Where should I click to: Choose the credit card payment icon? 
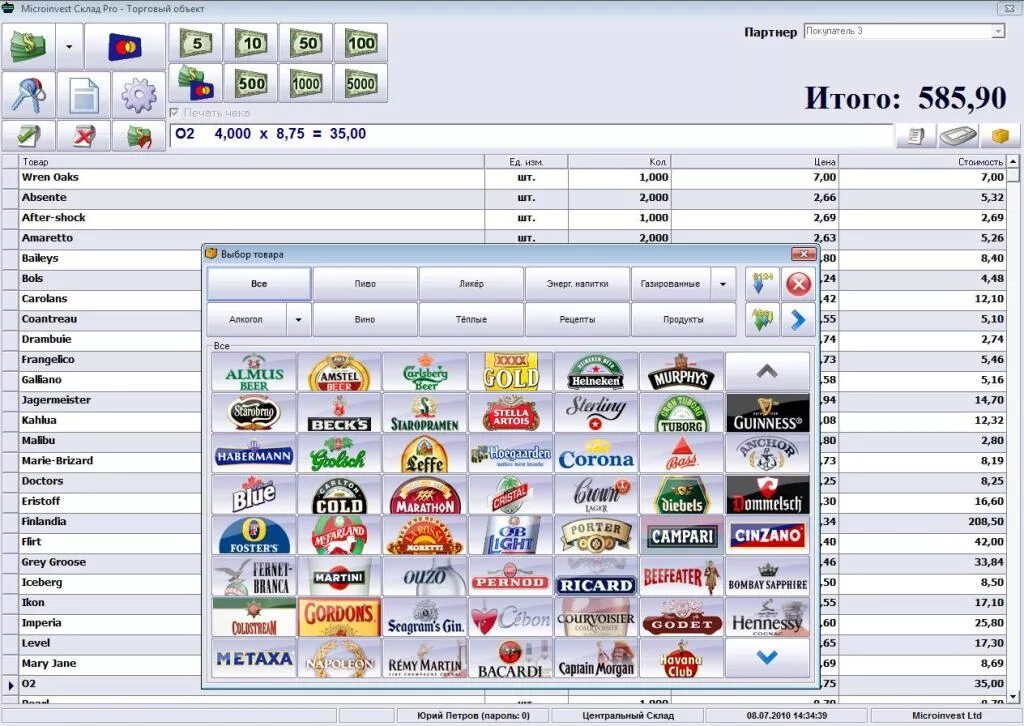[125, 47]
